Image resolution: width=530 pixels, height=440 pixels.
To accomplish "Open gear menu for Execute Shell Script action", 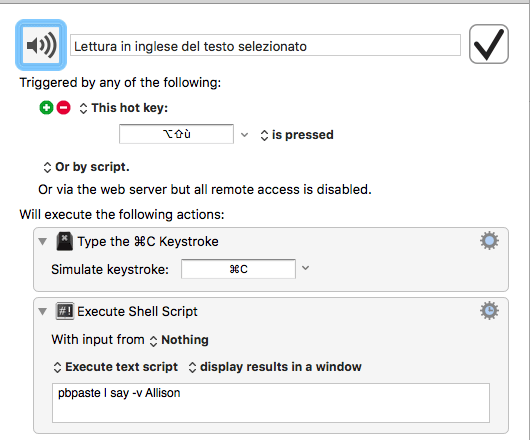I will tap(489, 311).
